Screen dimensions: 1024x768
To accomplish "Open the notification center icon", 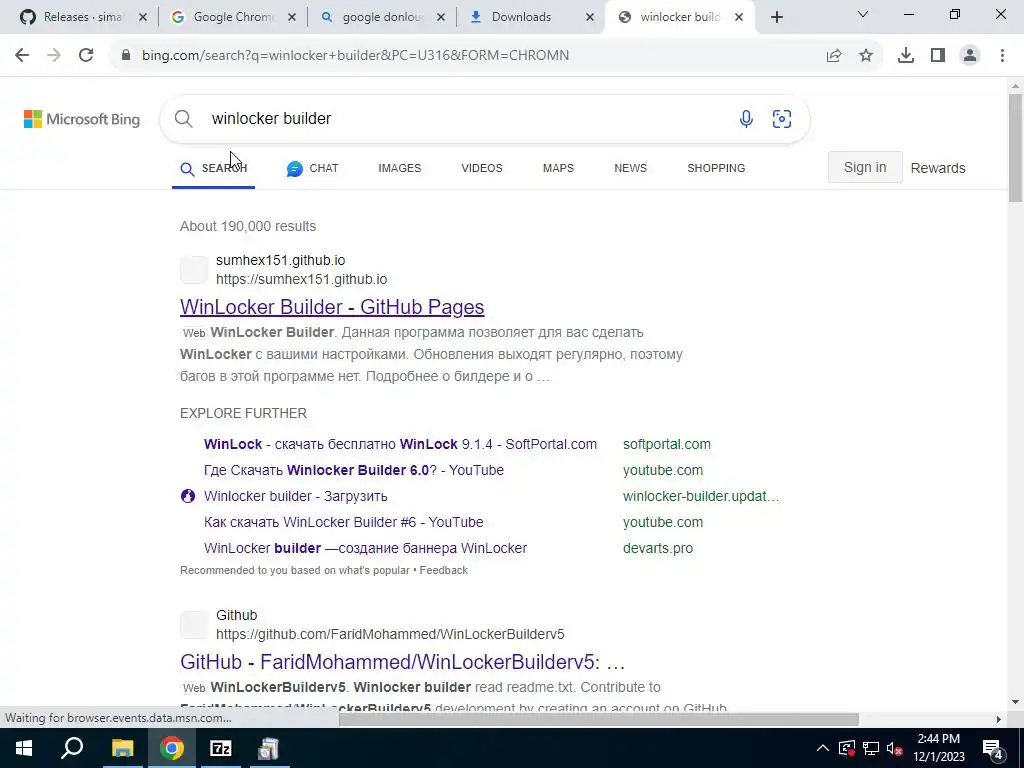I will pos(993,748).
